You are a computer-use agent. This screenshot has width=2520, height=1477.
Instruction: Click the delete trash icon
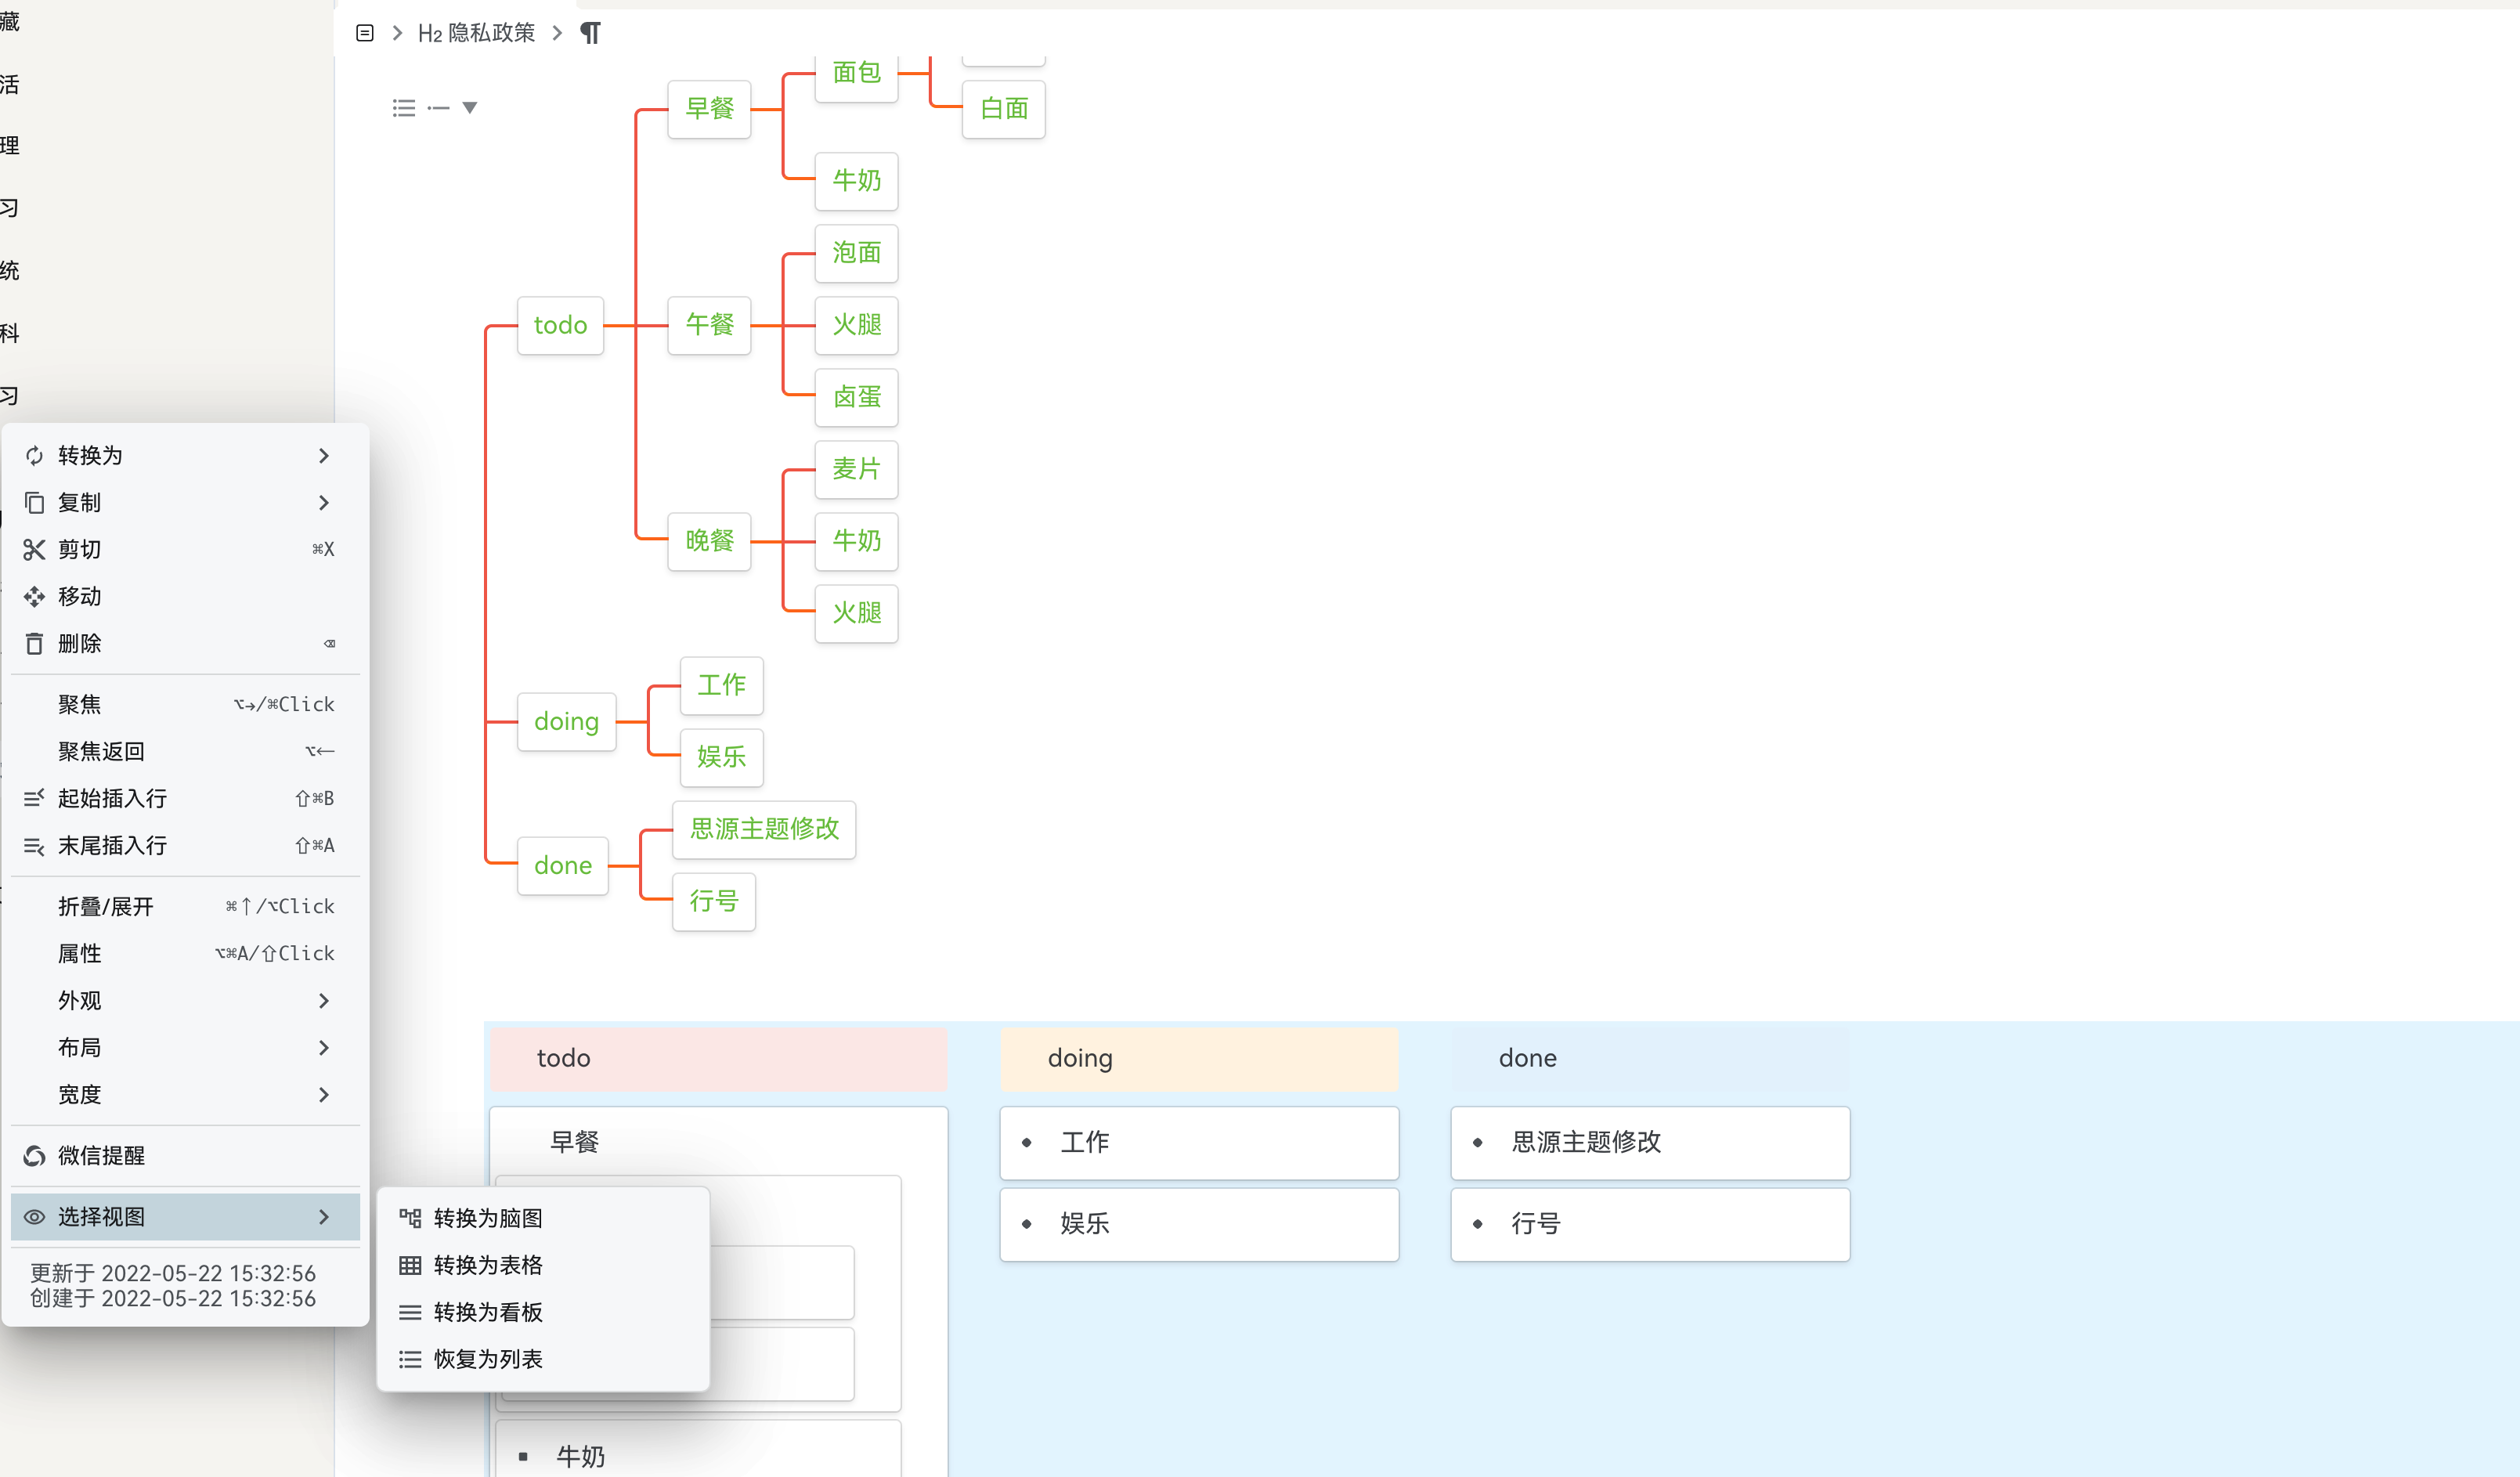point(34,643)
